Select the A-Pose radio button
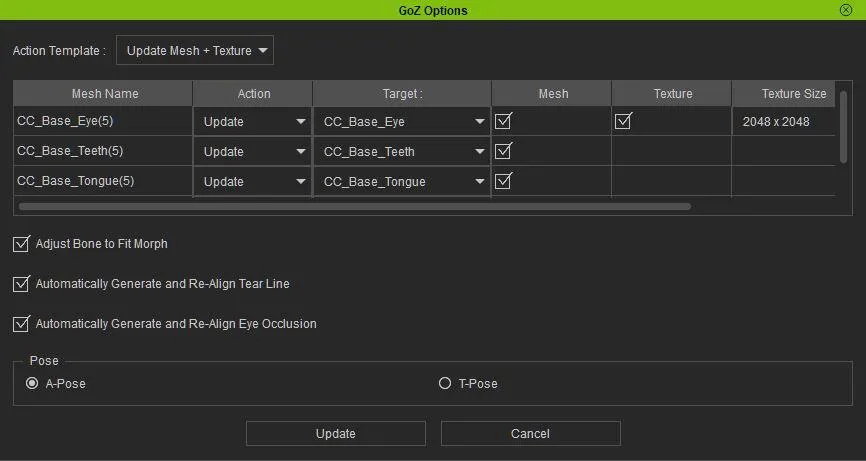This screenshot has width=866, height=461. [32, 383]
